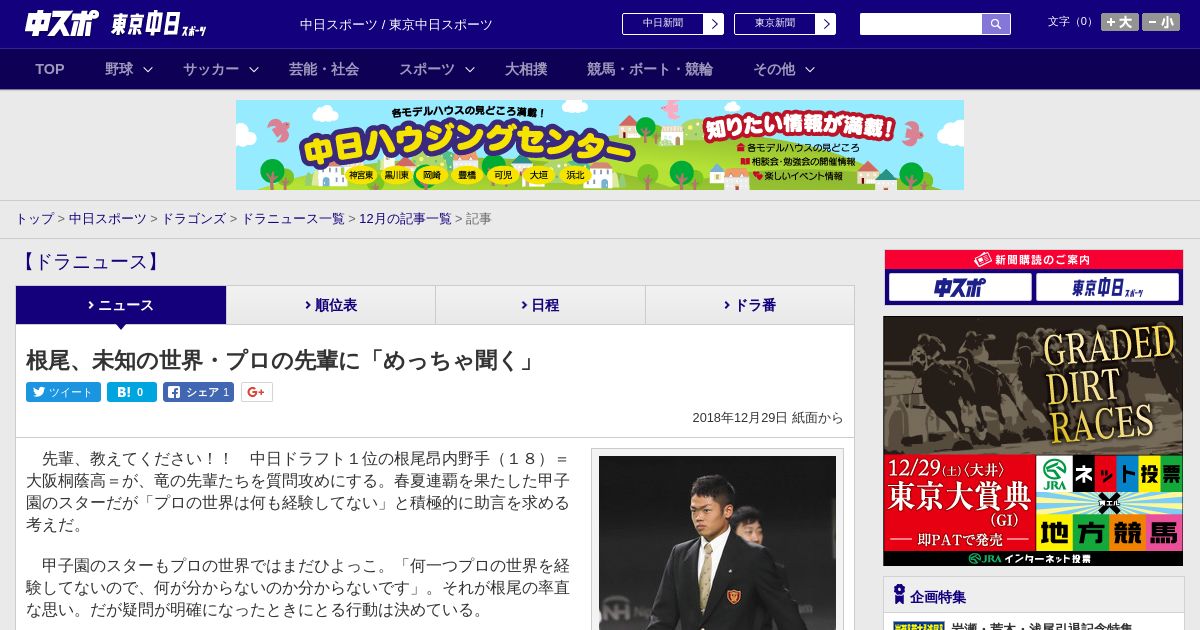Decrease text size with 小 button

[1161, 22]
